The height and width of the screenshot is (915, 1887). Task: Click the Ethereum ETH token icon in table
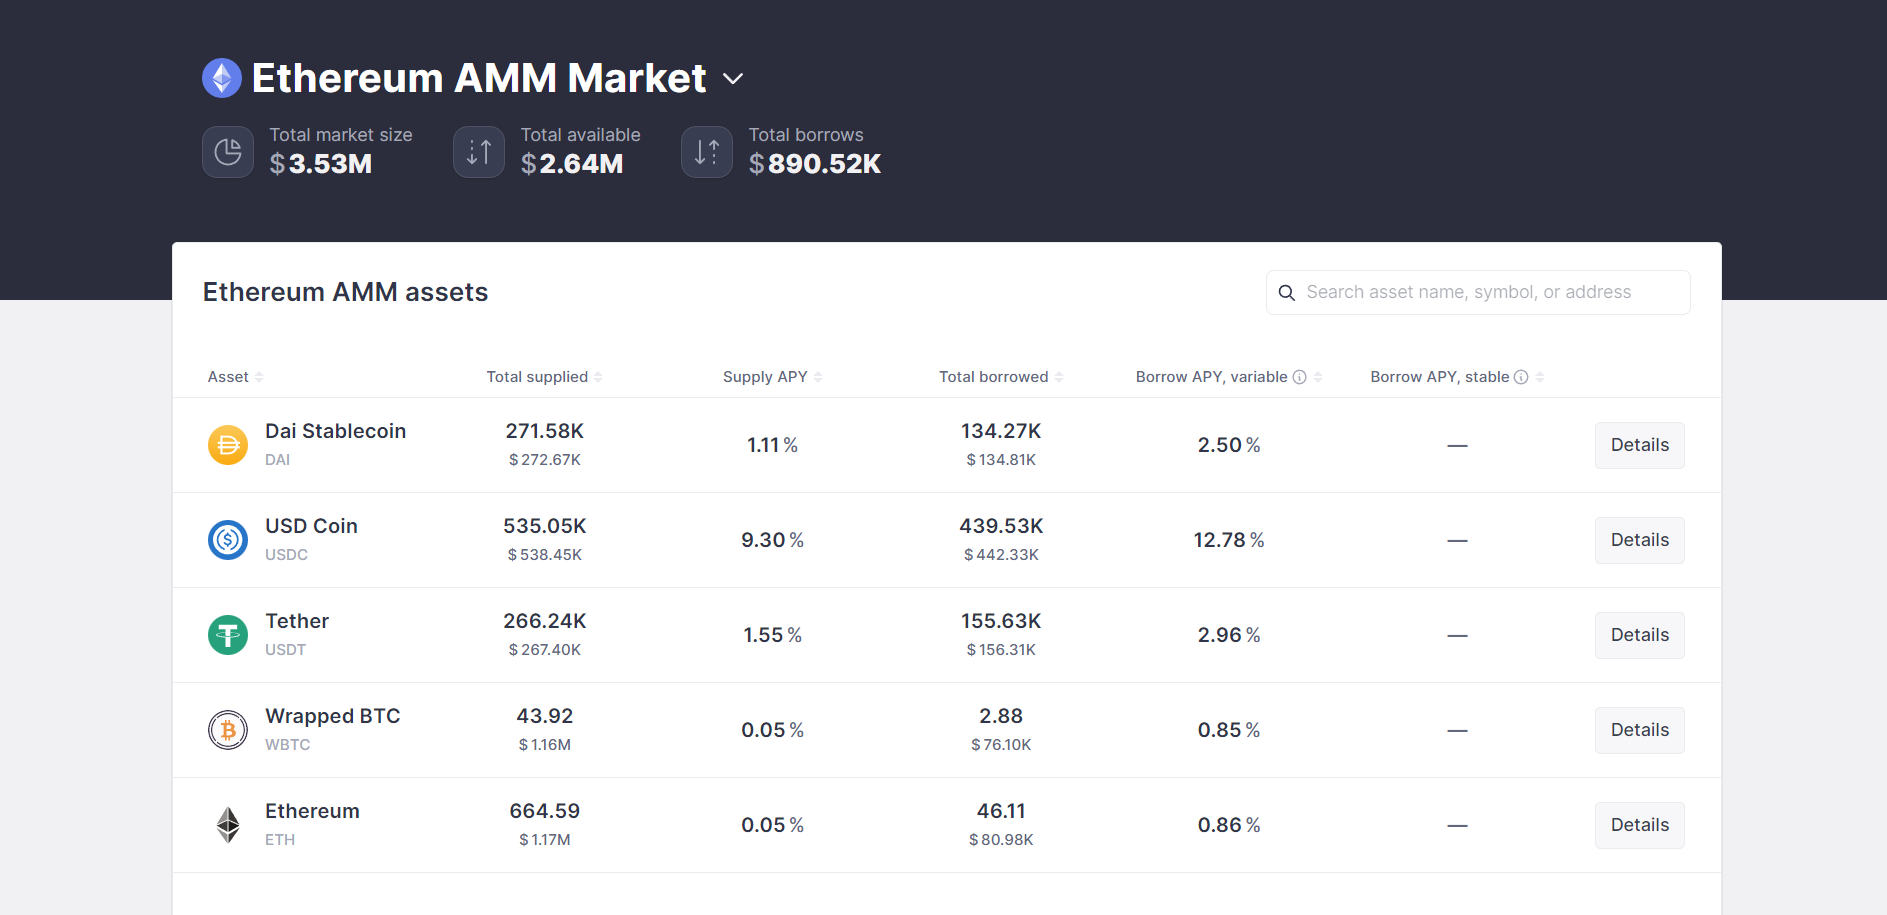point(228,825)
